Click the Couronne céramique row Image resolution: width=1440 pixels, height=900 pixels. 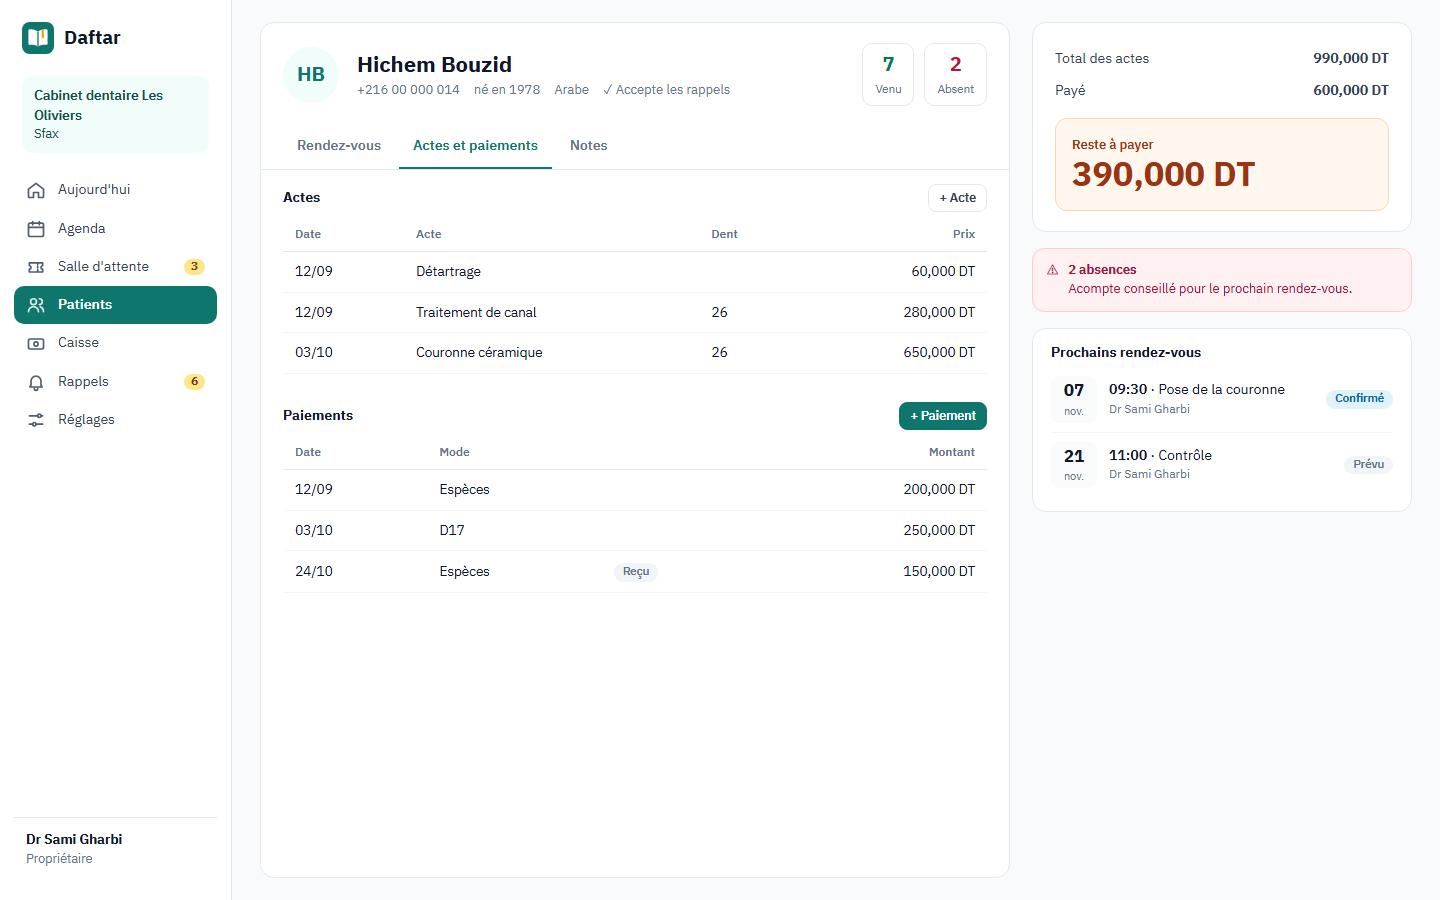tap(635, 353)
